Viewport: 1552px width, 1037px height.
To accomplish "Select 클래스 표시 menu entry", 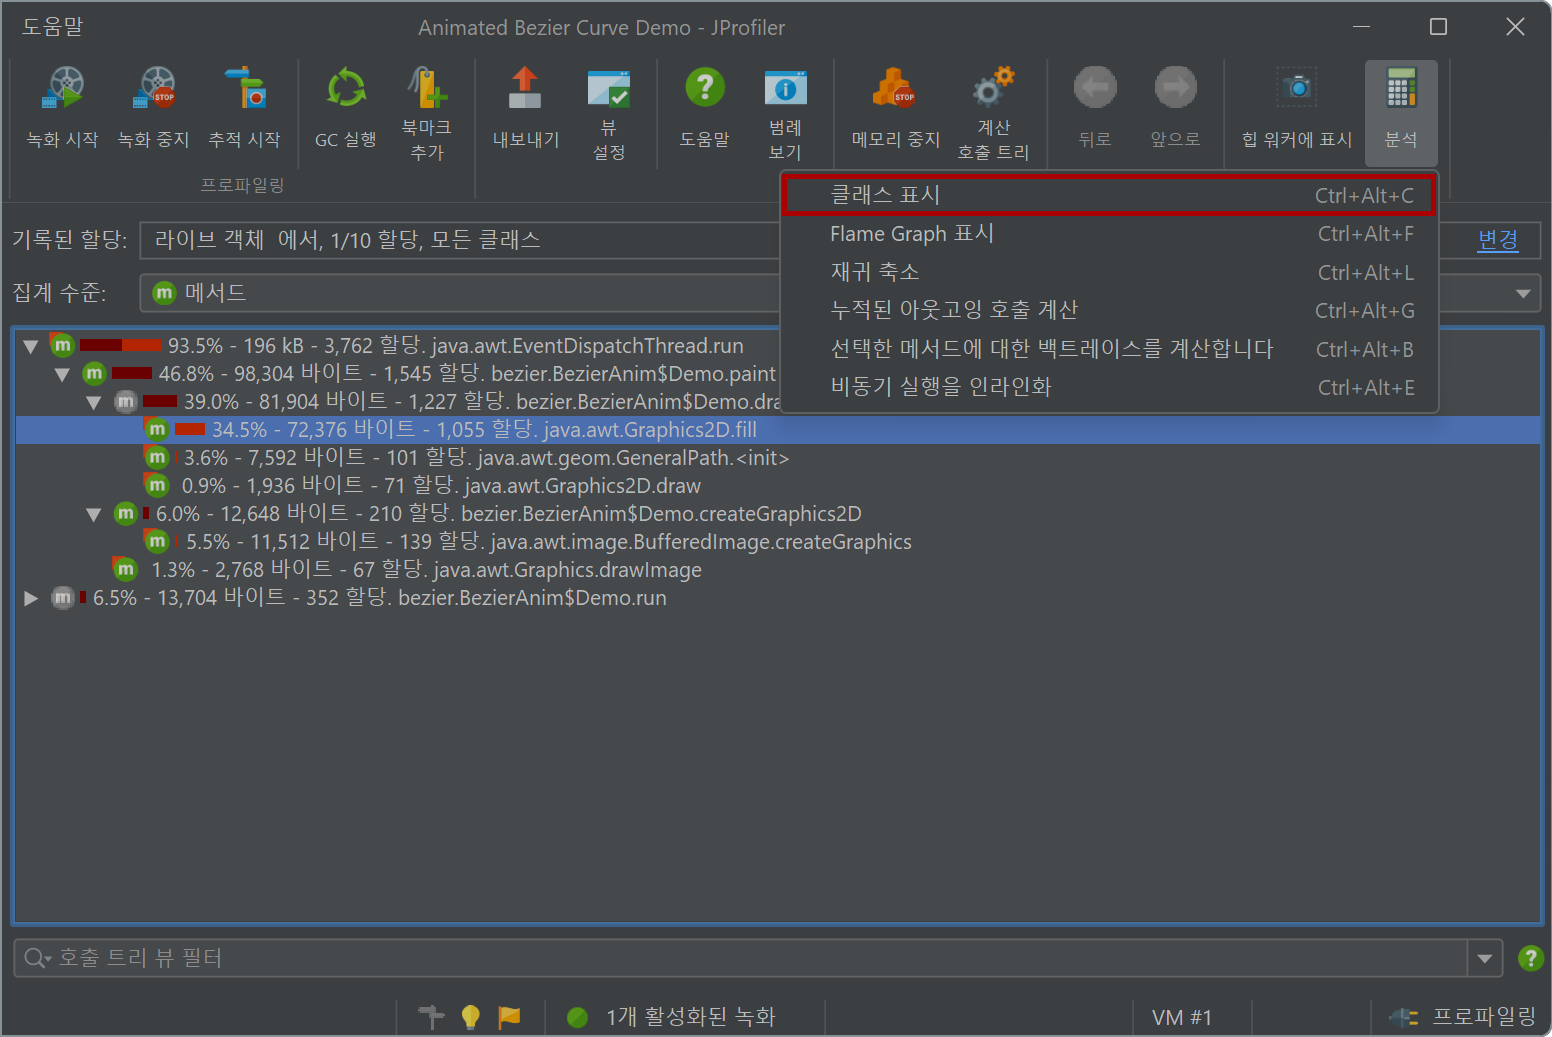I will [1109, 195].
